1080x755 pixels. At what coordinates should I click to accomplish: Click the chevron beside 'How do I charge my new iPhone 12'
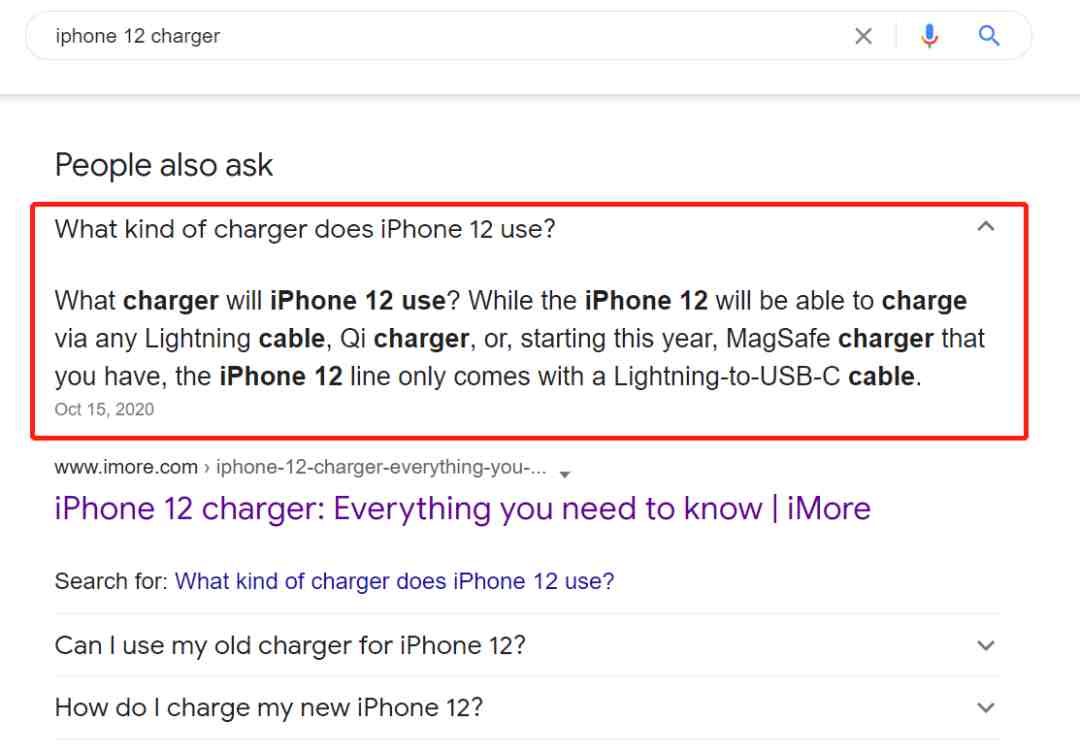[986, 707]
